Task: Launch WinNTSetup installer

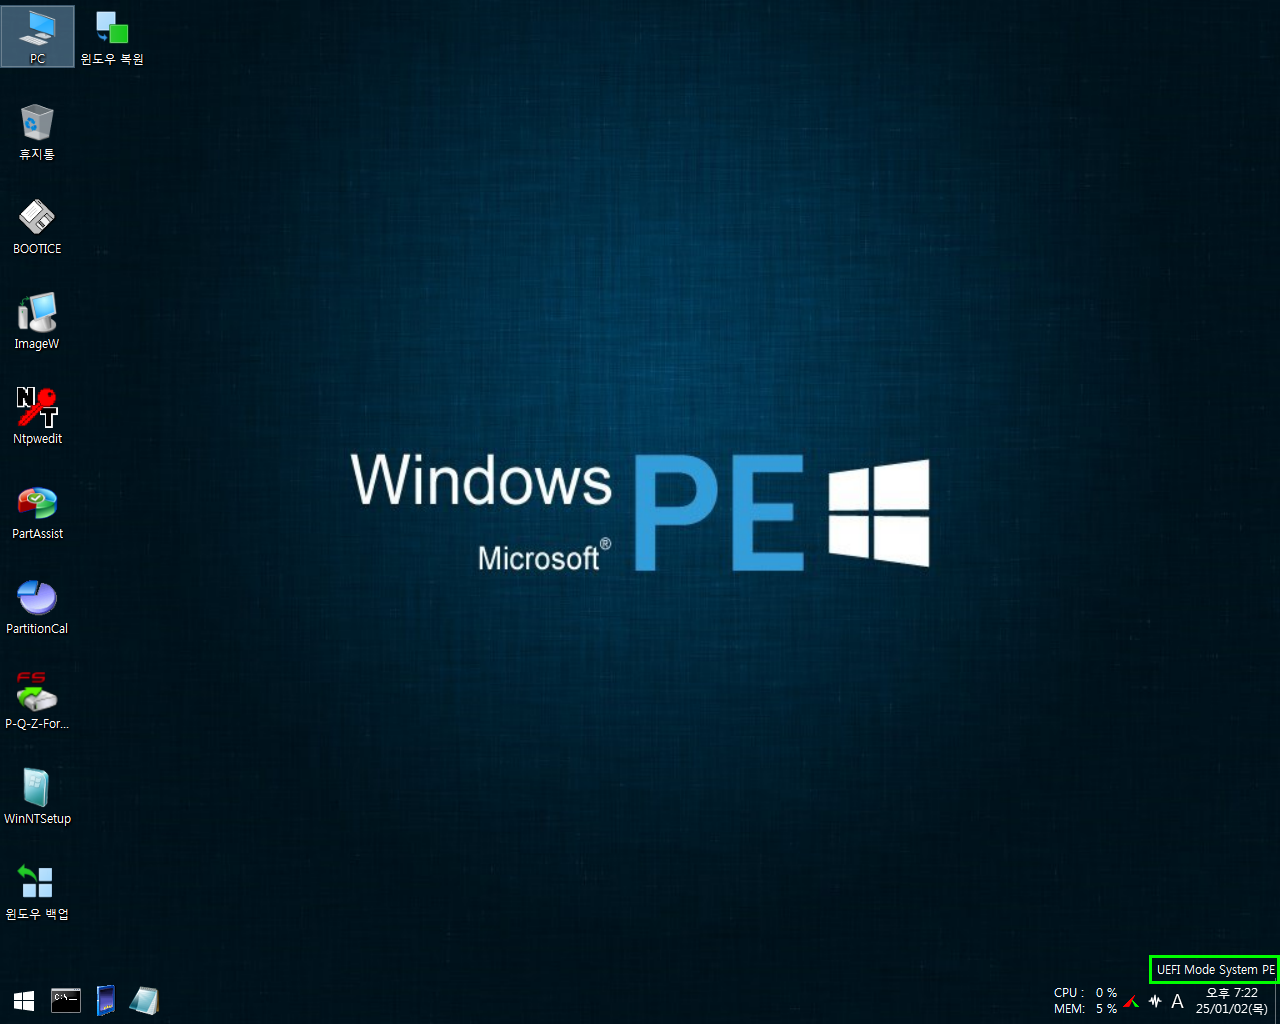Action: pos(37,796)
